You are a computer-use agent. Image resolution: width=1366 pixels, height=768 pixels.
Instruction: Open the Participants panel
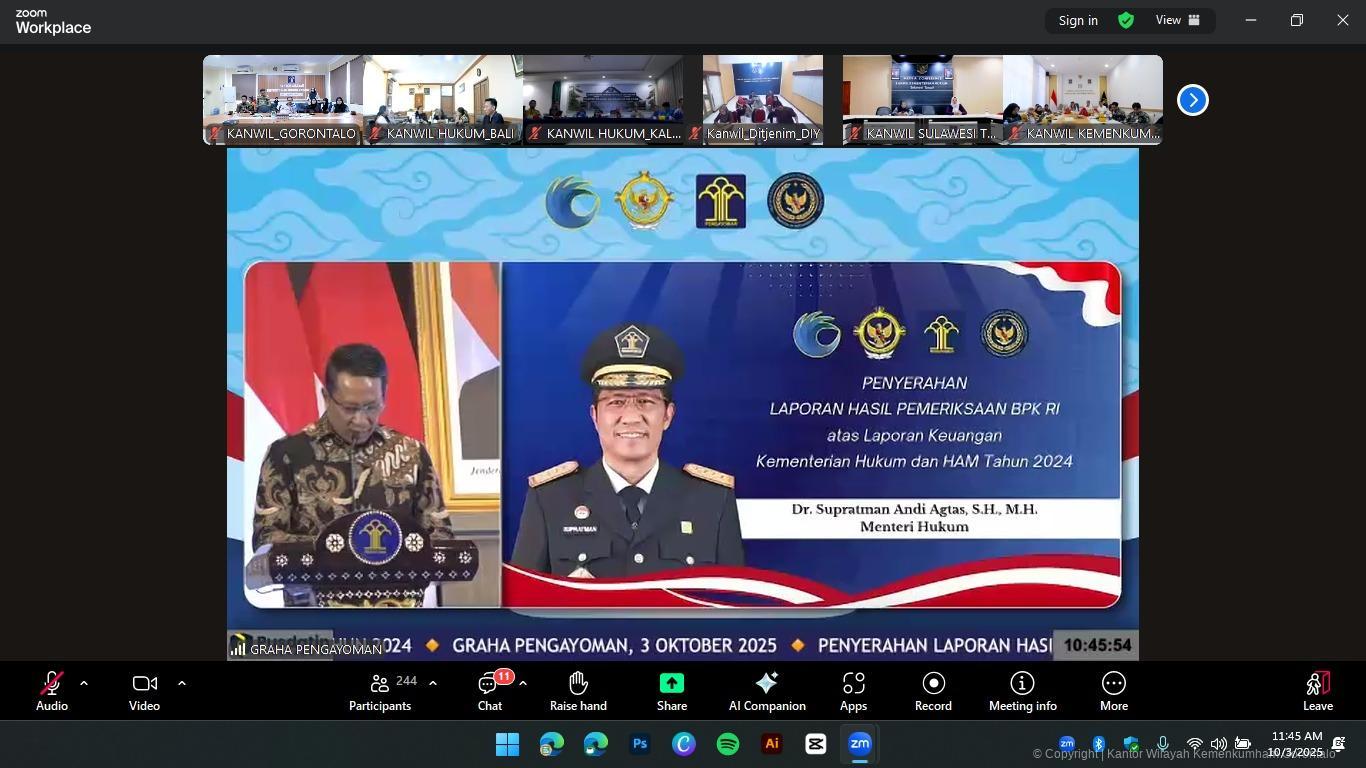380,691
